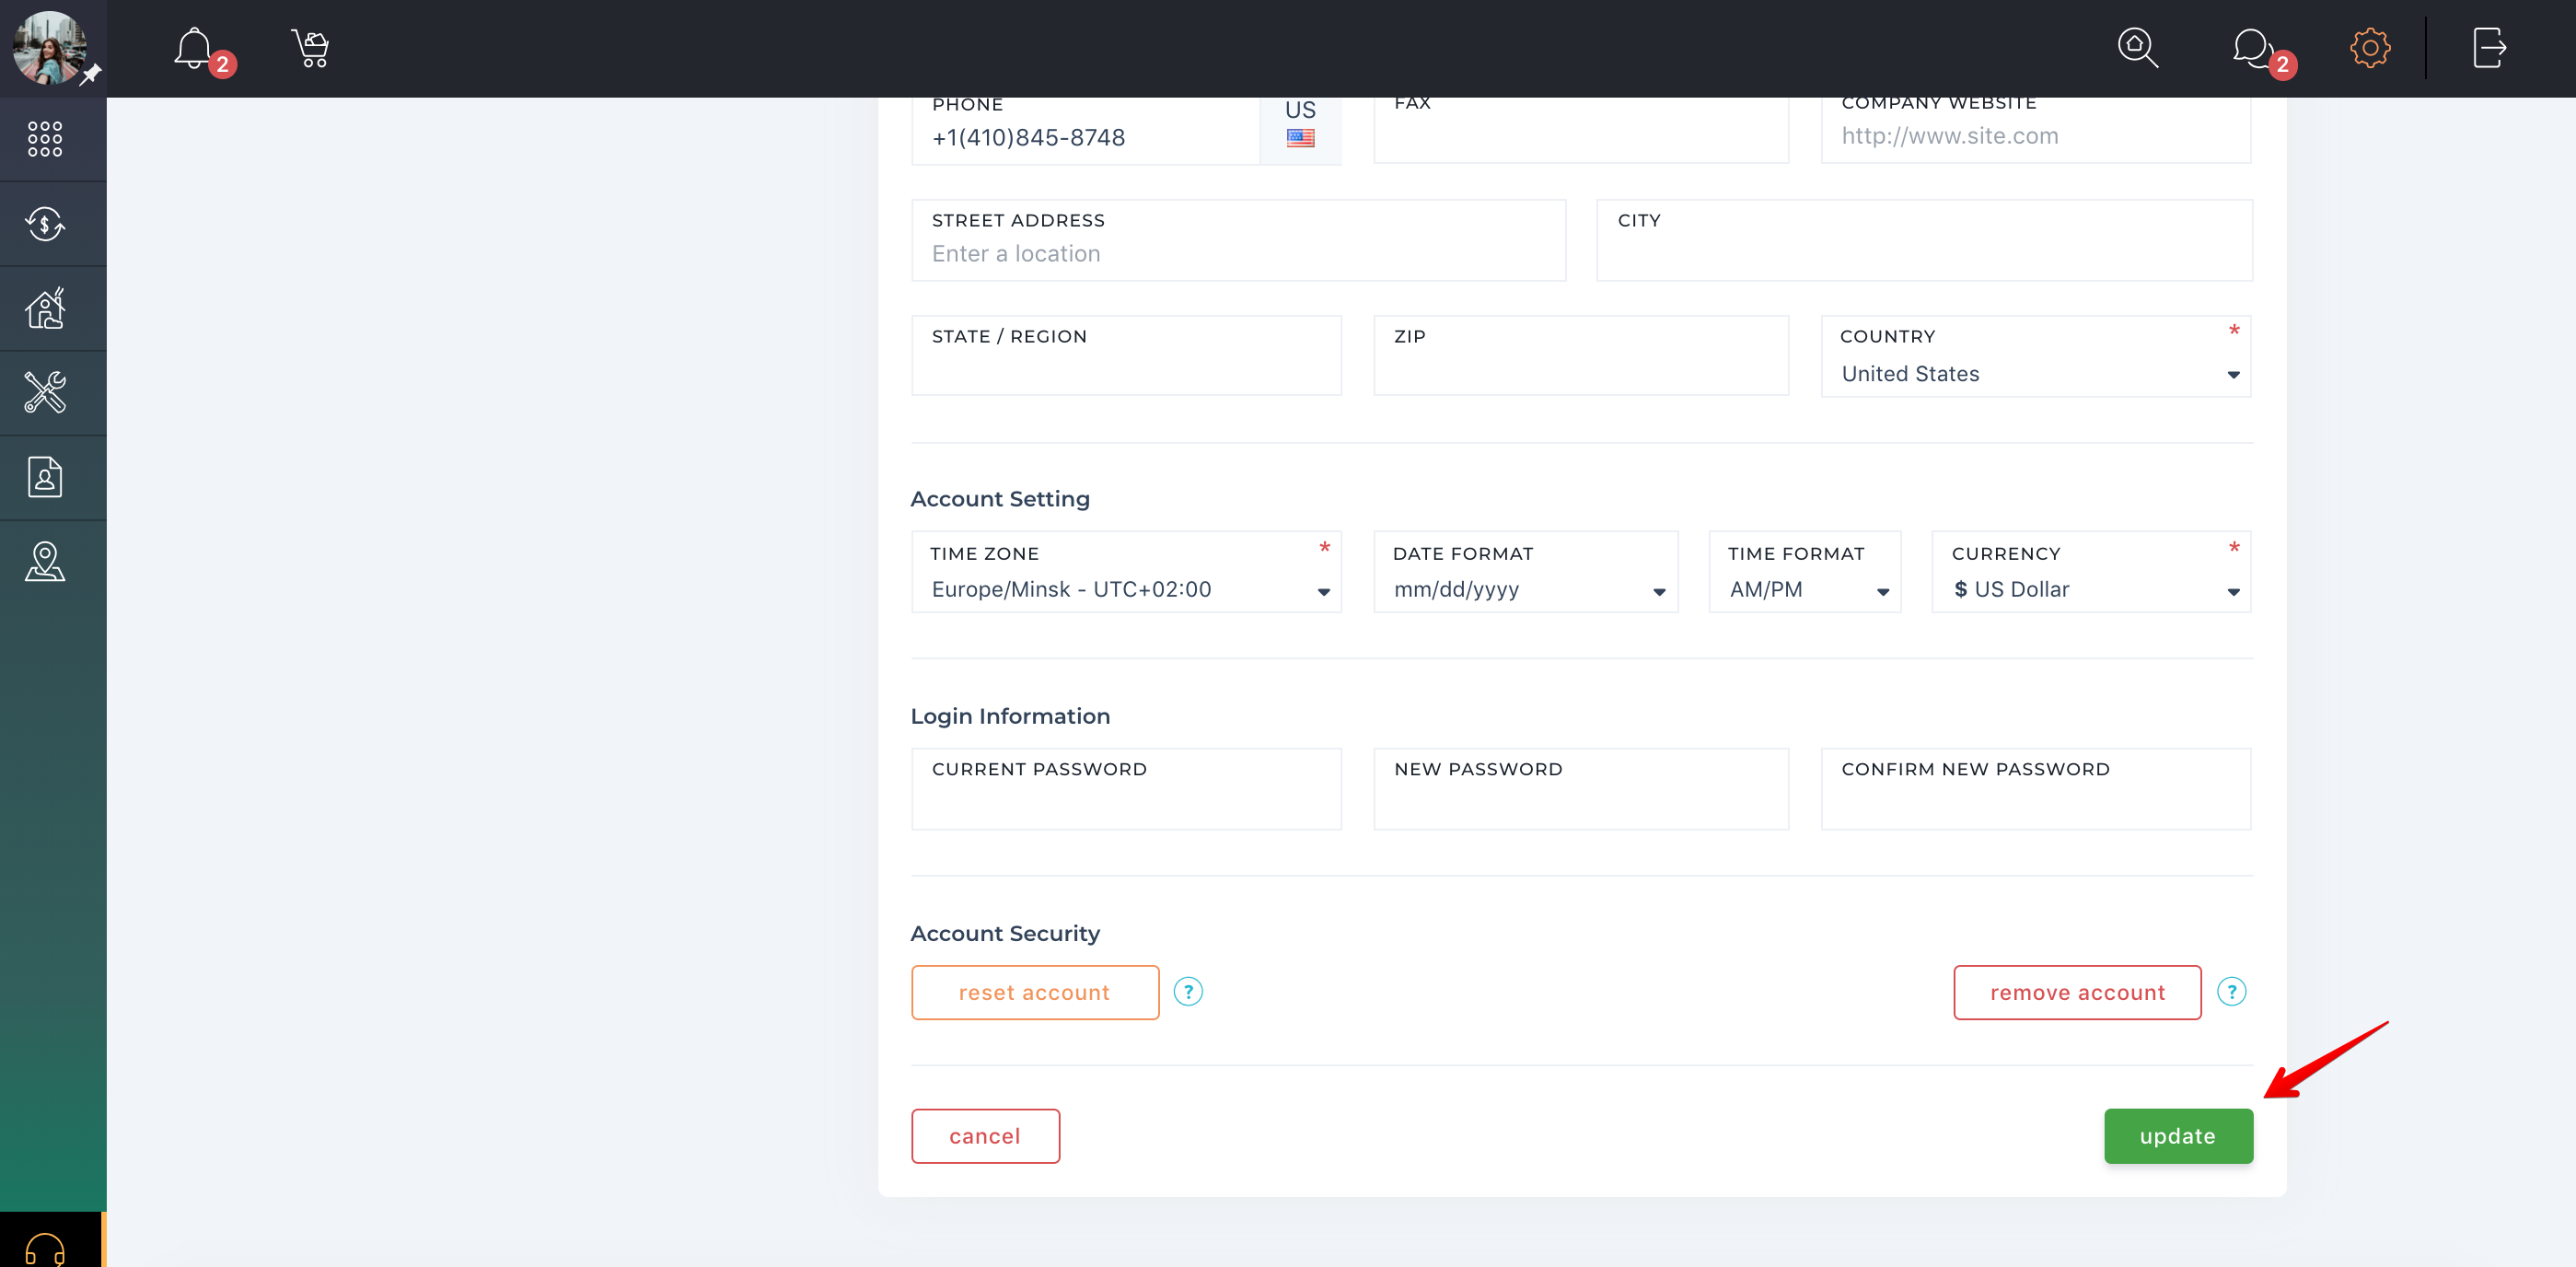Image resolution: width=2576 pixels, height=1267 pixels.
Task: Expand the Currency dropdown
Action: [x=2091, y=572]
